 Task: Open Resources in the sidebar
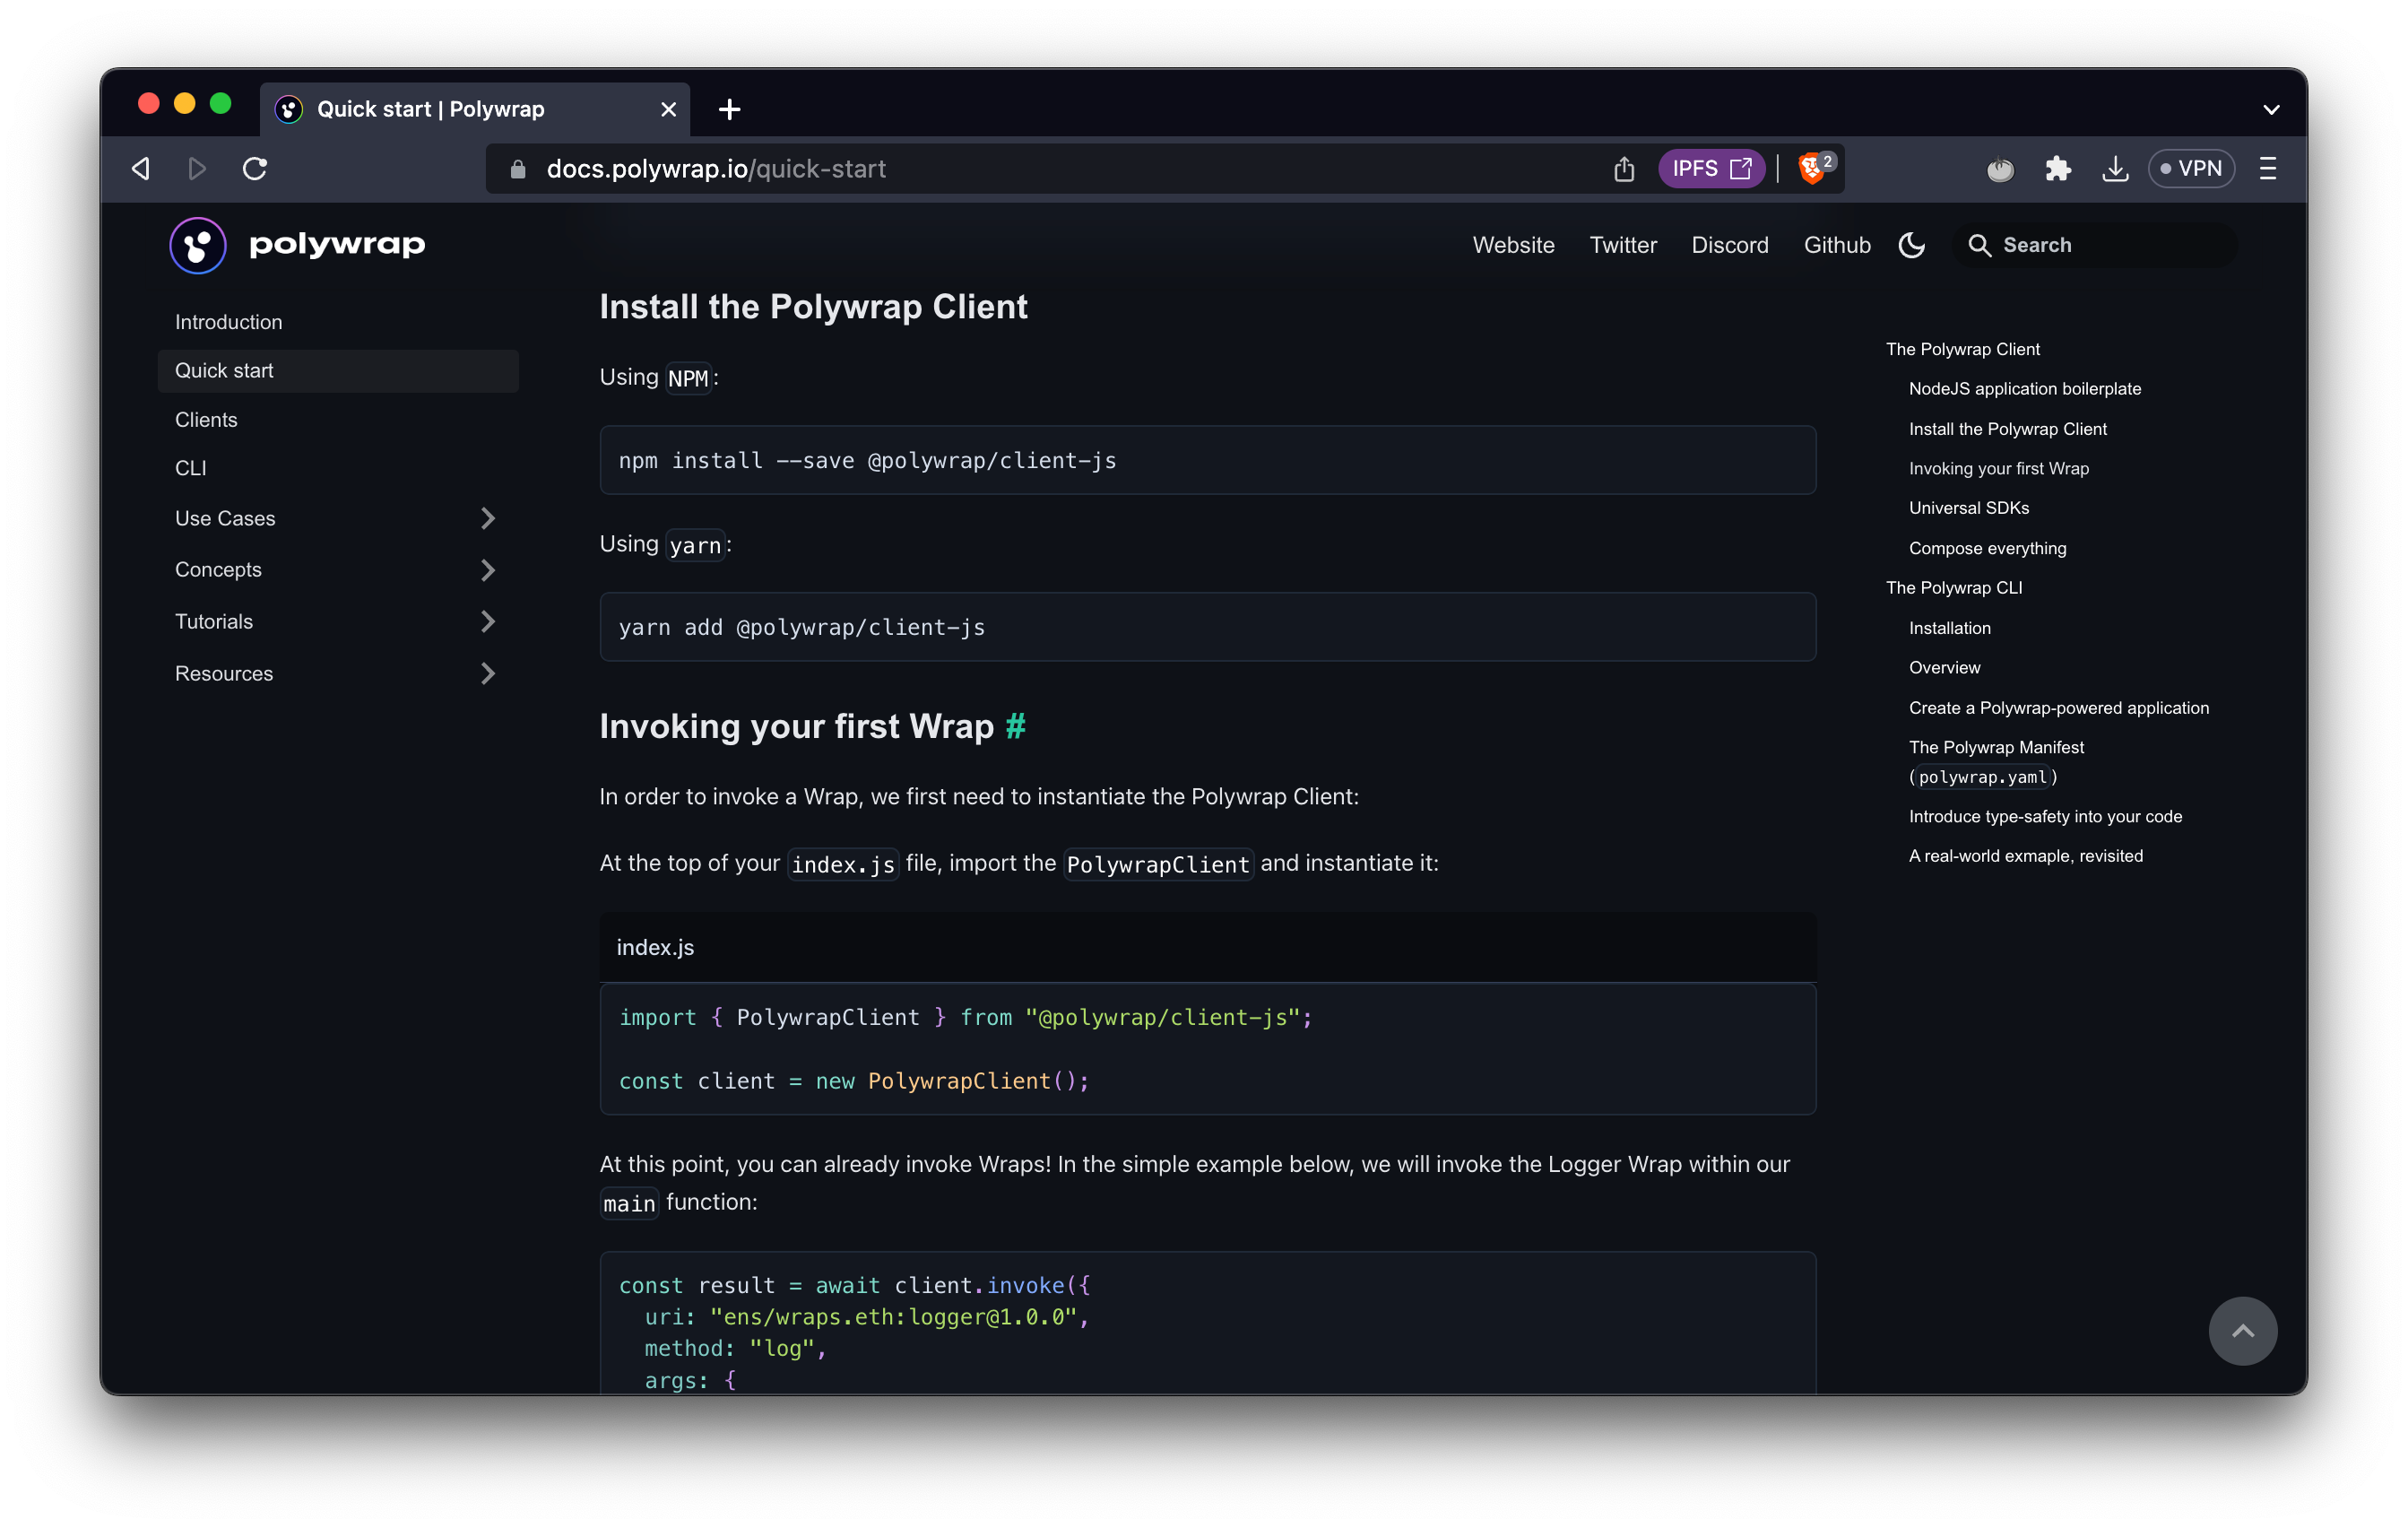[x=224, y=674]
